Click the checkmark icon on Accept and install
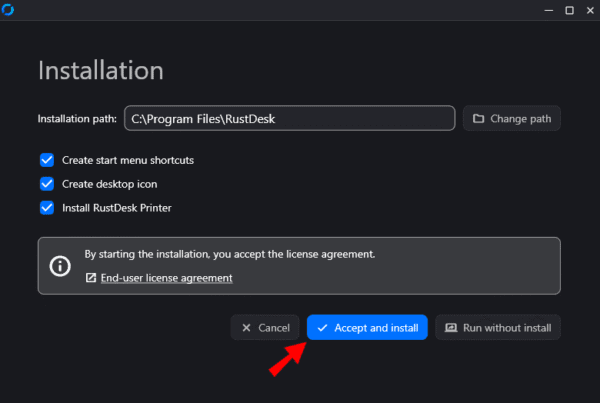 pos(323,328)
